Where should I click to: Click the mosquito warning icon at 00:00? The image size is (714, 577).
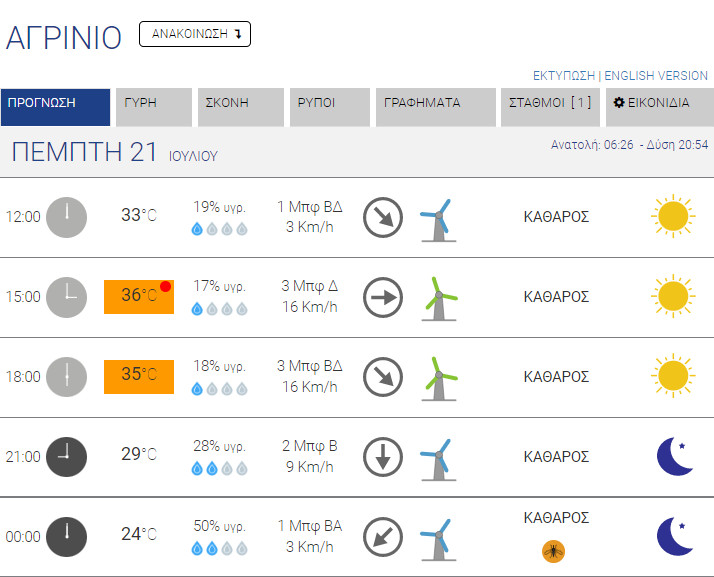(552, 550)
